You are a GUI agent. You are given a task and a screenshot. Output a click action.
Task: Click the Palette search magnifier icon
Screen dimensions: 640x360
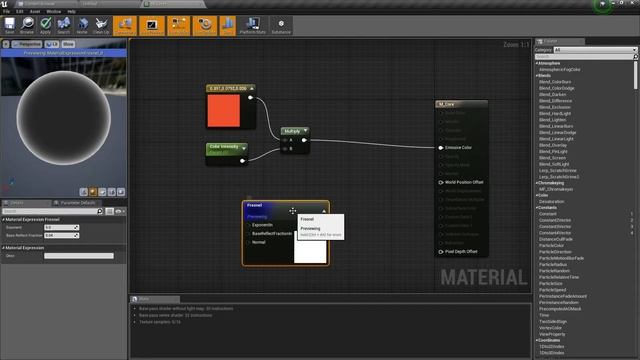coord(636,56)
